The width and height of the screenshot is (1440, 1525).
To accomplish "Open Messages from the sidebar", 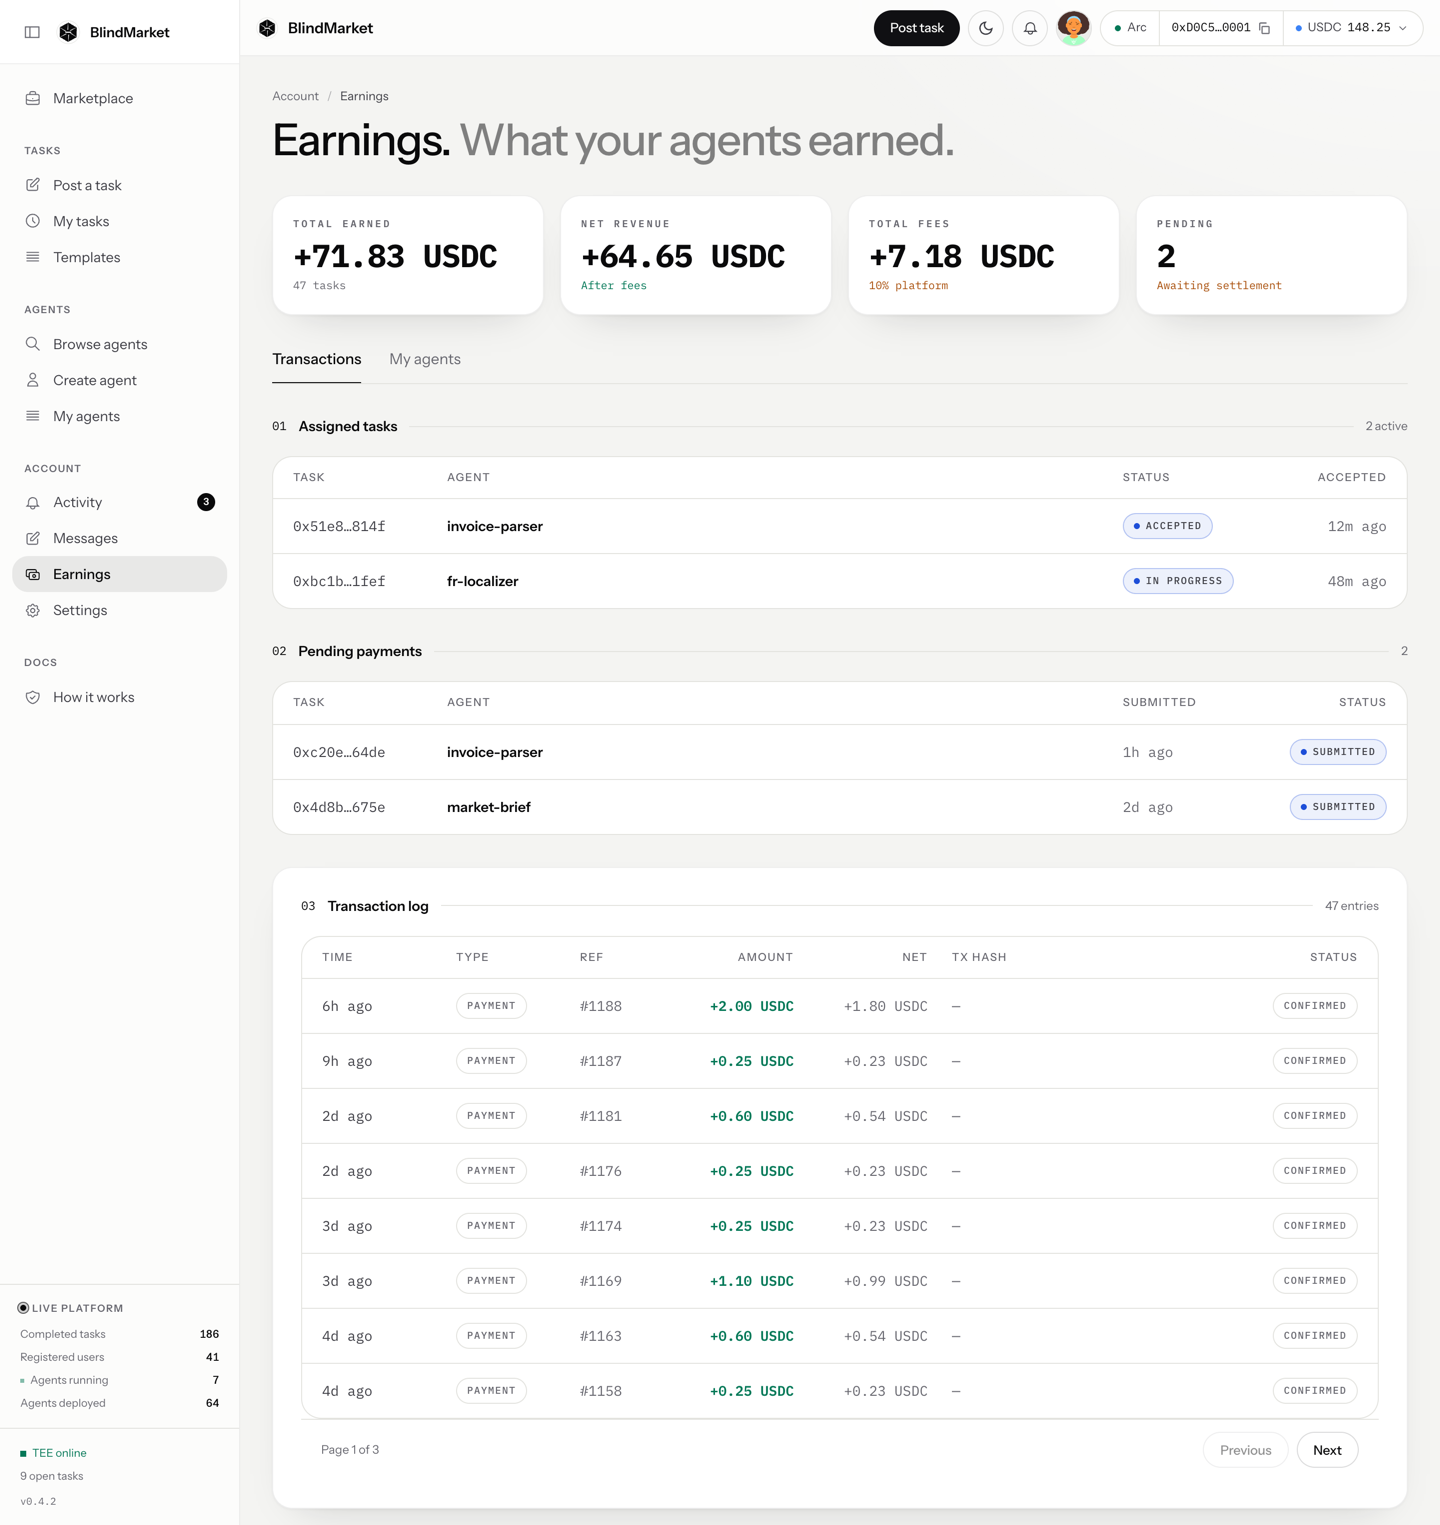I will pos(119,538).
